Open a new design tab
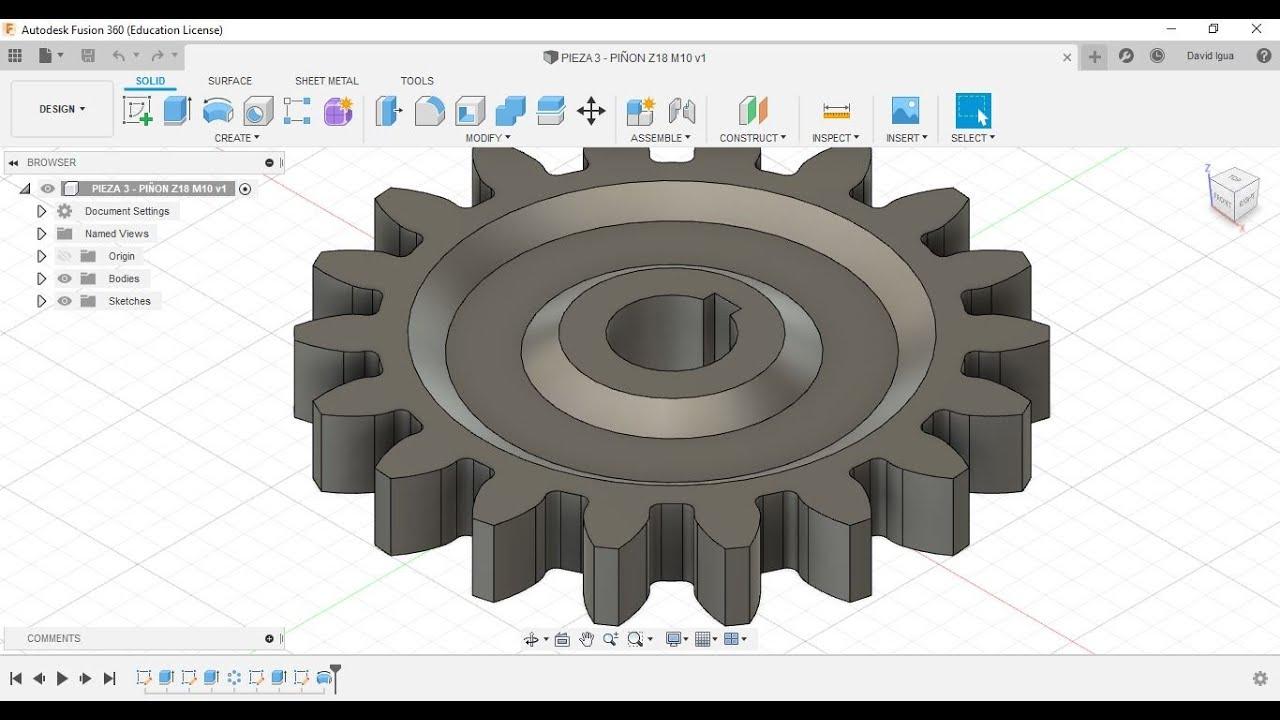This screenshot has height=720, width=1280. [1095, 56]
